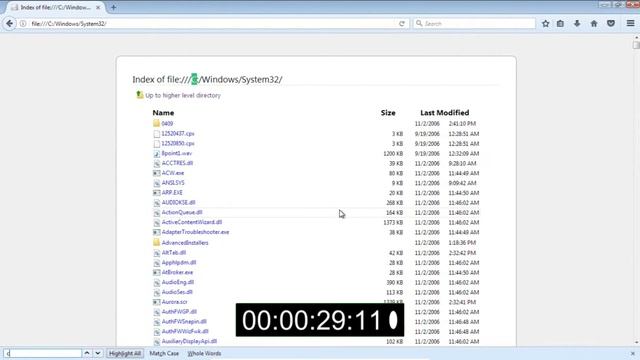
Task: Open the 0409 folder
Action: click(x=167, y=123)
